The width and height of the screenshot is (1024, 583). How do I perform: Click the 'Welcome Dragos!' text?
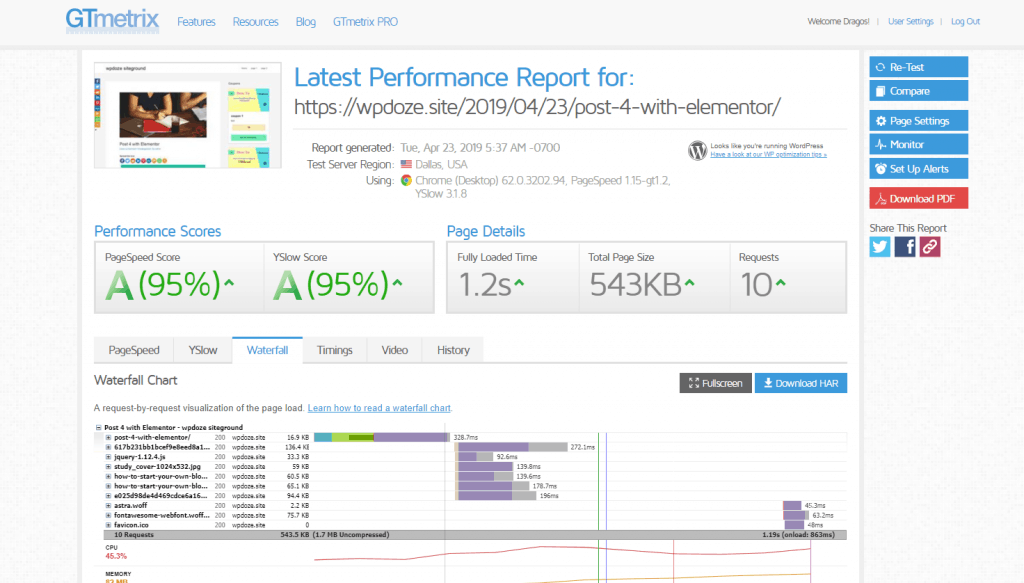(x=839, y=22)
